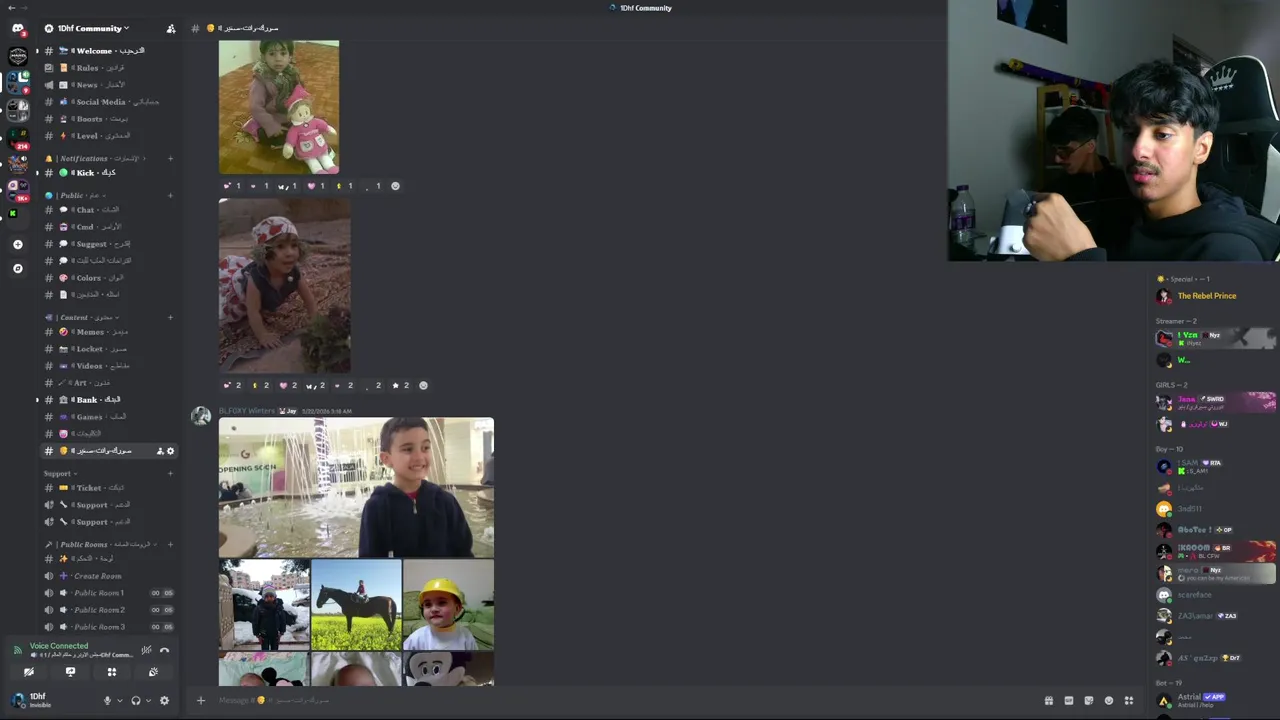Open the soundboard icon in voice panel
1280x720 pixels.
153,672
